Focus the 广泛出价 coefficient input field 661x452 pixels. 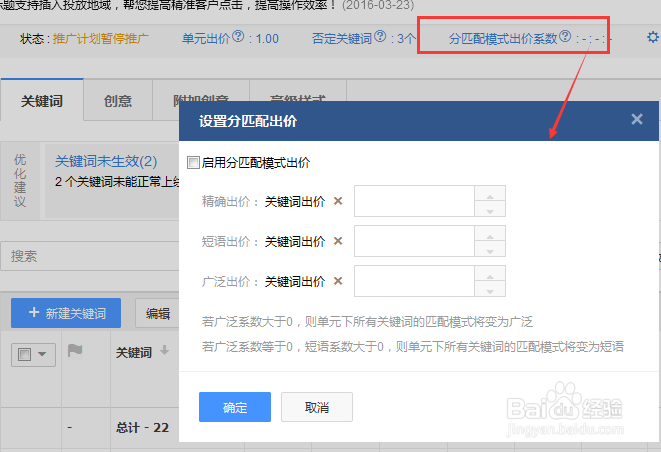415,281
